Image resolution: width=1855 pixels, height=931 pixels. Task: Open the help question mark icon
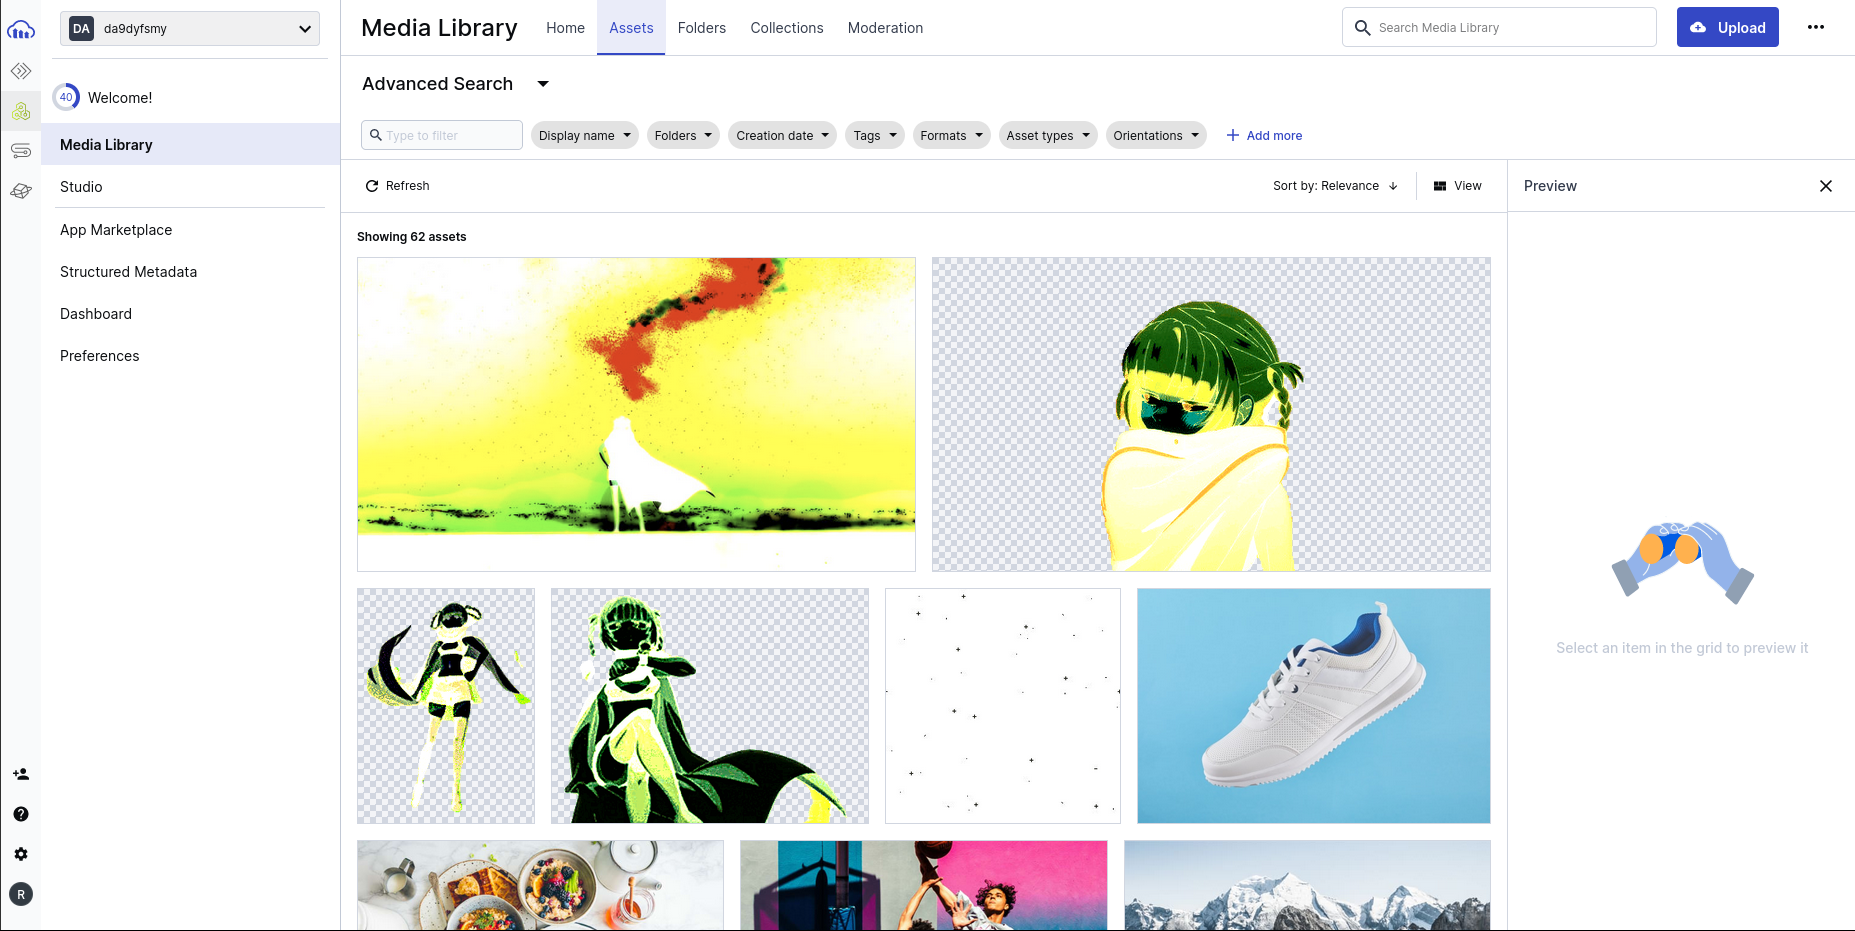pyautogui.click(x=21, y=814)
